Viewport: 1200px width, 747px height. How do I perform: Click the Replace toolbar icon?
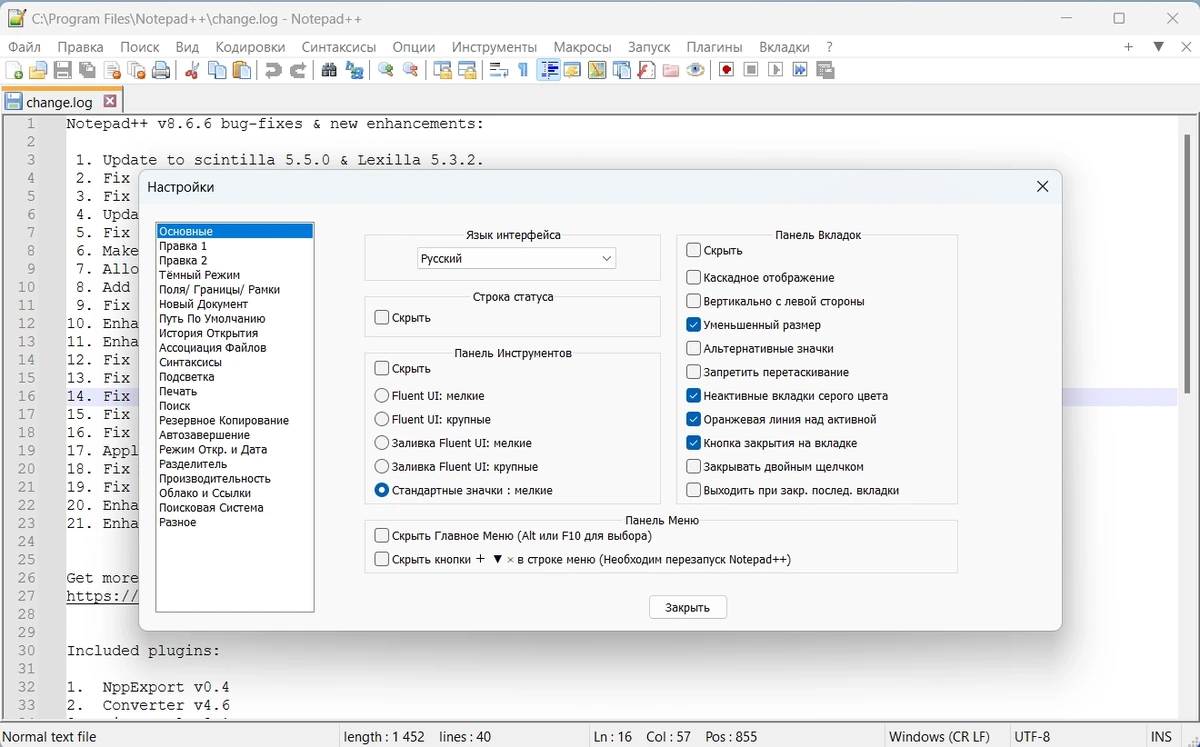click(x=354, y=70)
